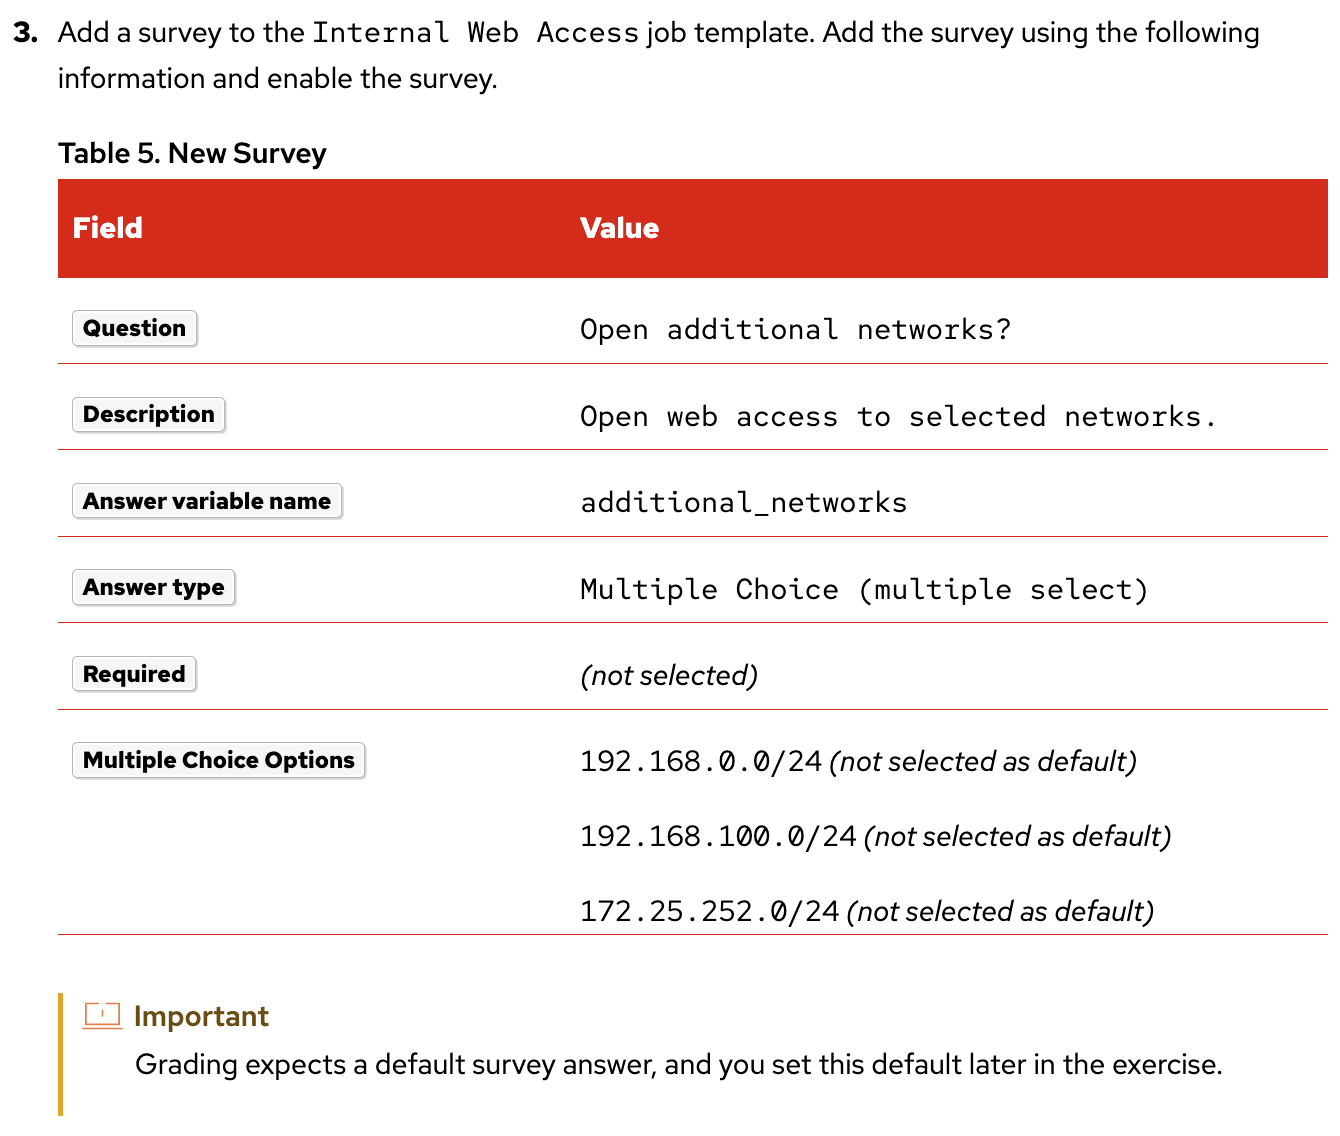Select the Answer type field label

point(154,588)
